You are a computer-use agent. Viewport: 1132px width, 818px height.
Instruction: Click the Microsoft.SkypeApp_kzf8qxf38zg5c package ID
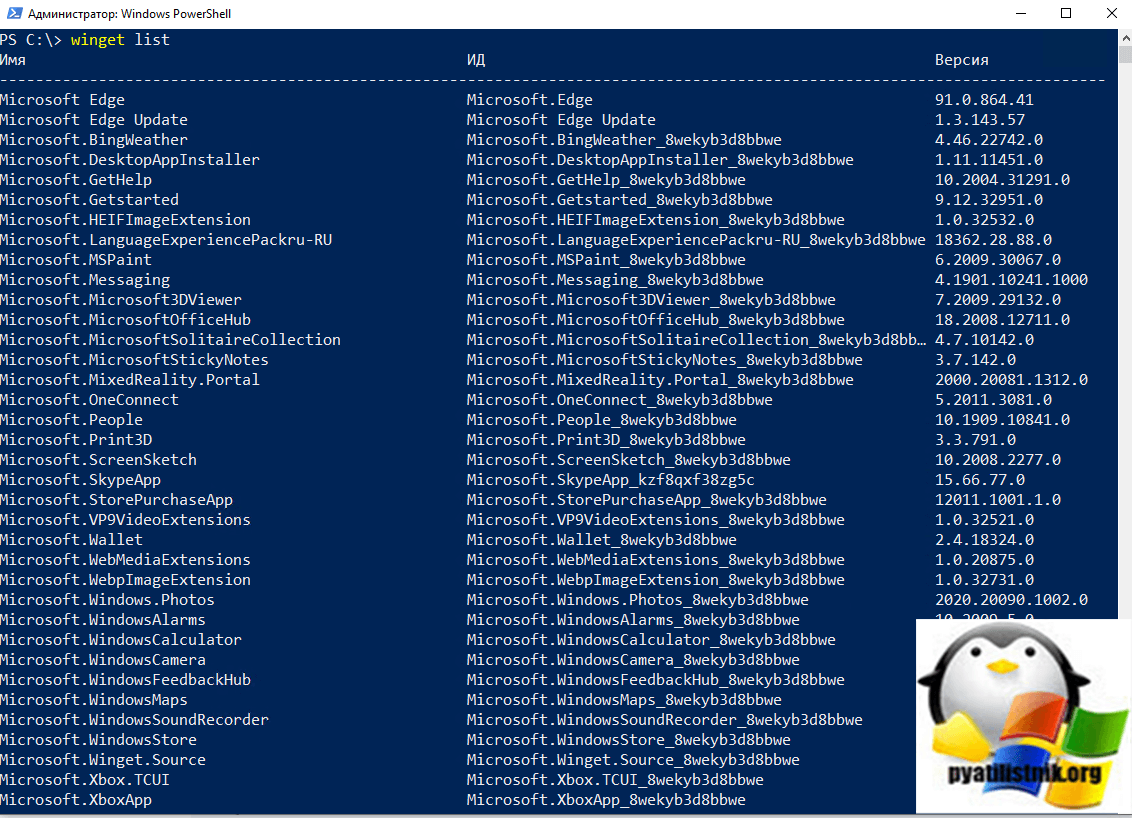[610, 480]
